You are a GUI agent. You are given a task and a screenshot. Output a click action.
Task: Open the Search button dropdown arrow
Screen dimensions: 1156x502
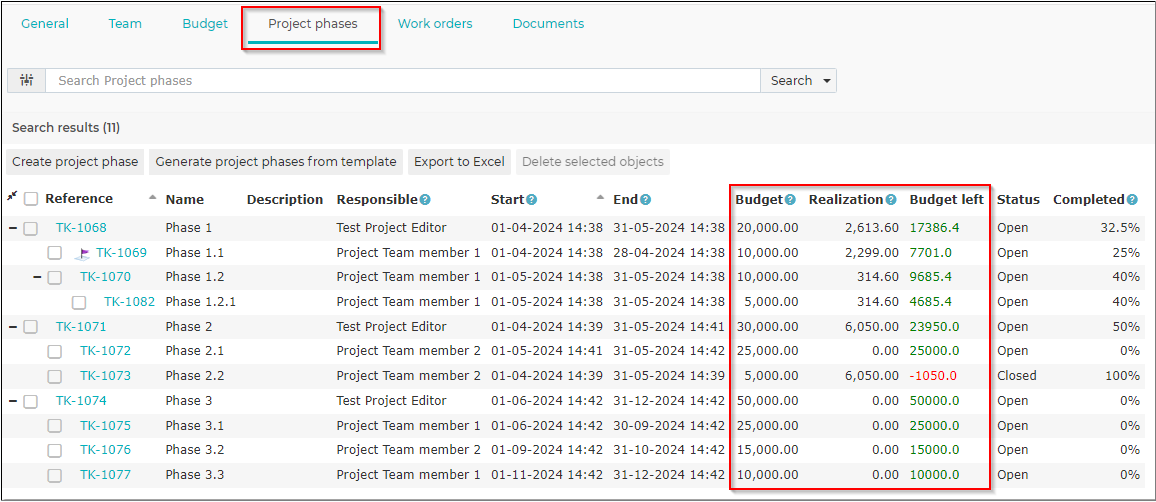tap(826, 81)
